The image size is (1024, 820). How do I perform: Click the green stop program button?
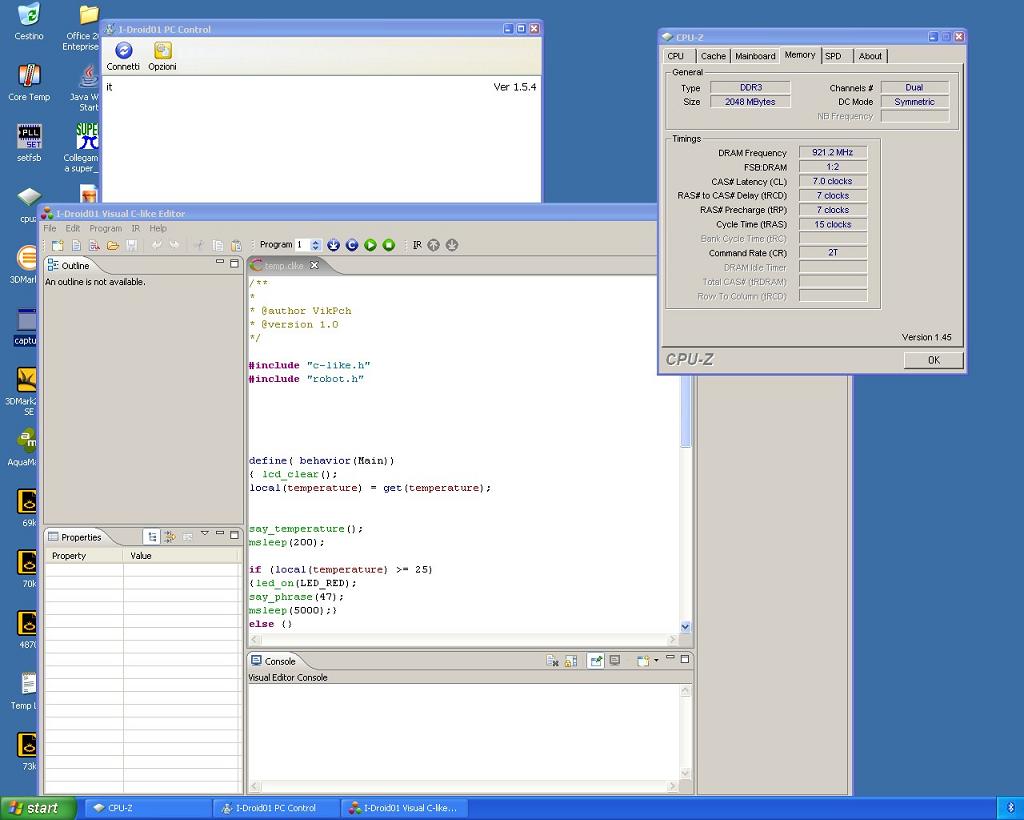coord(389,245)
